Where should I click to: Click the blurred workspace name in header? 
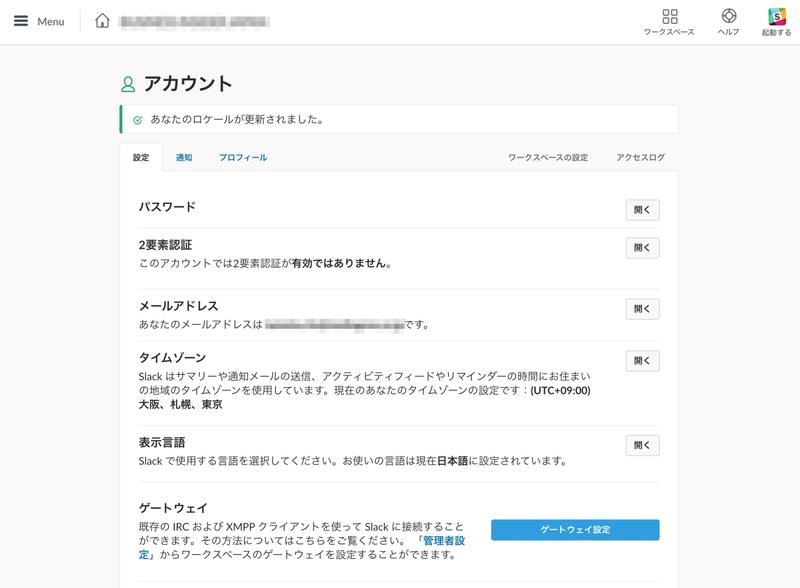tap(193, 21)
